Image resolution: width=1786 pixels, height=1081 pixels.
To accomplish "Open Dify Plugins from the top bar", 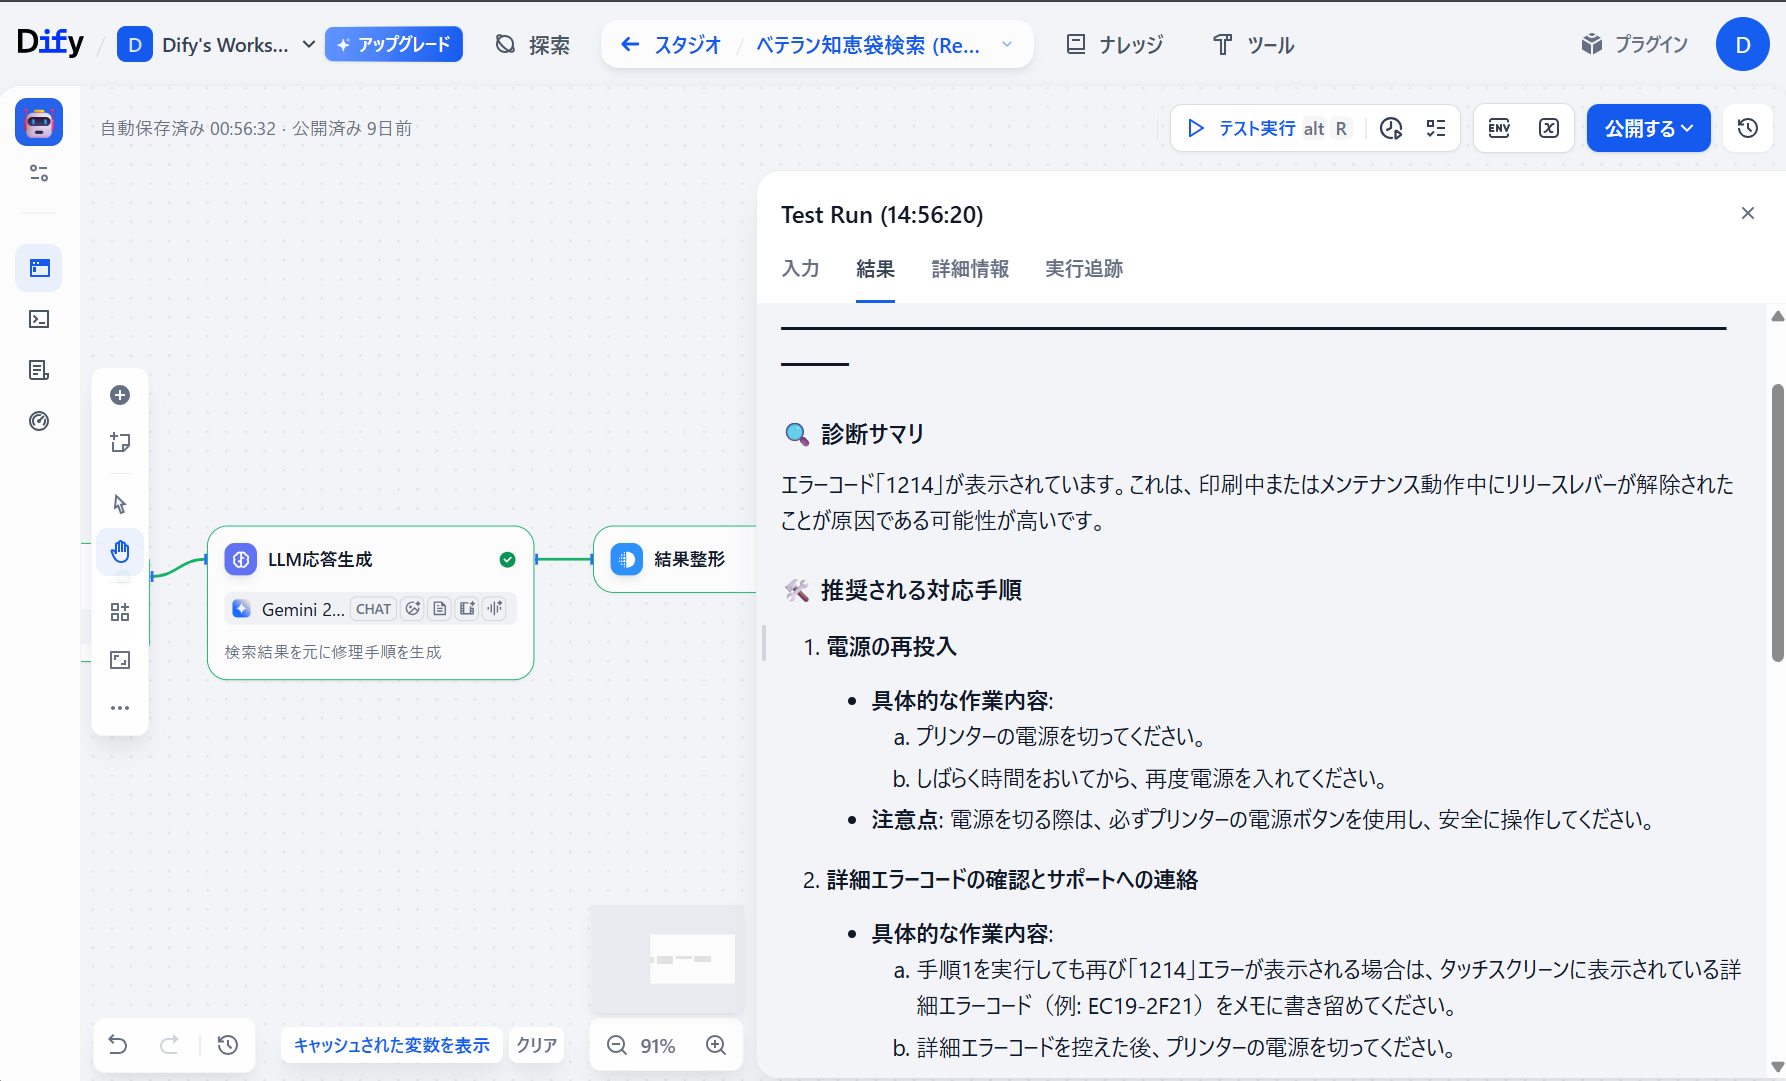I will [x=1632, y=44].
